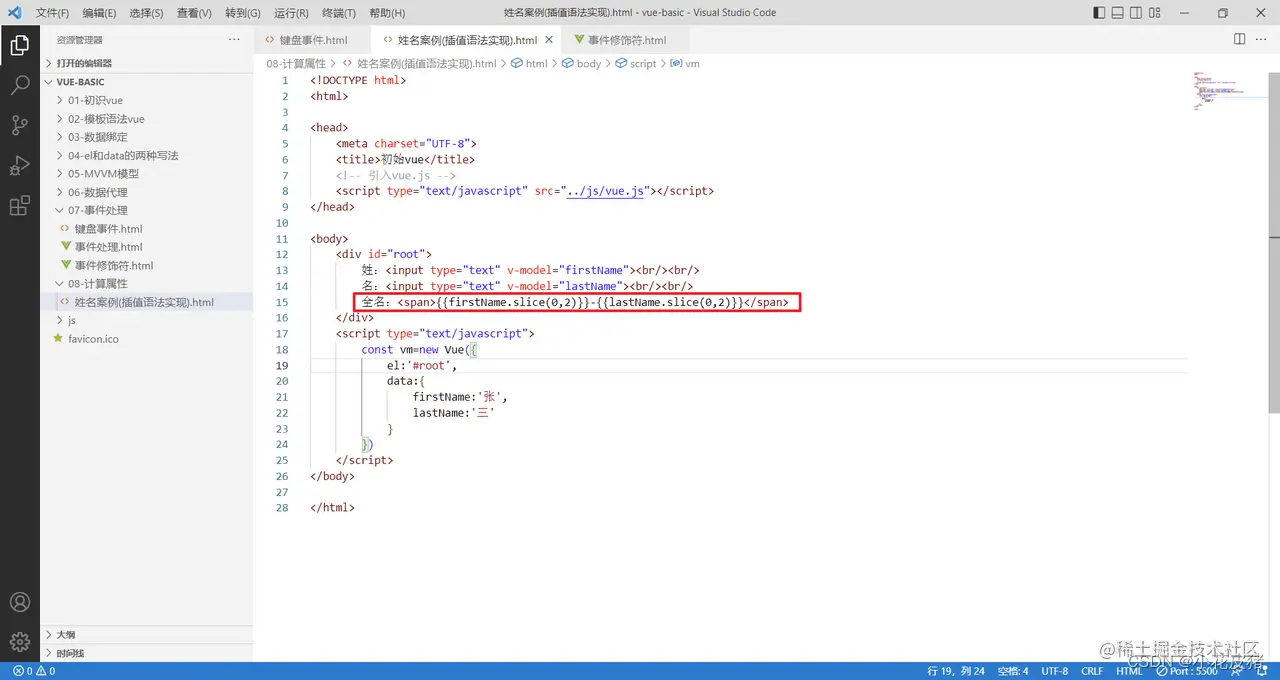Collapse the 08-计算属性 folder in explorer
This screenshot has height=680, width=1280.
147,284
